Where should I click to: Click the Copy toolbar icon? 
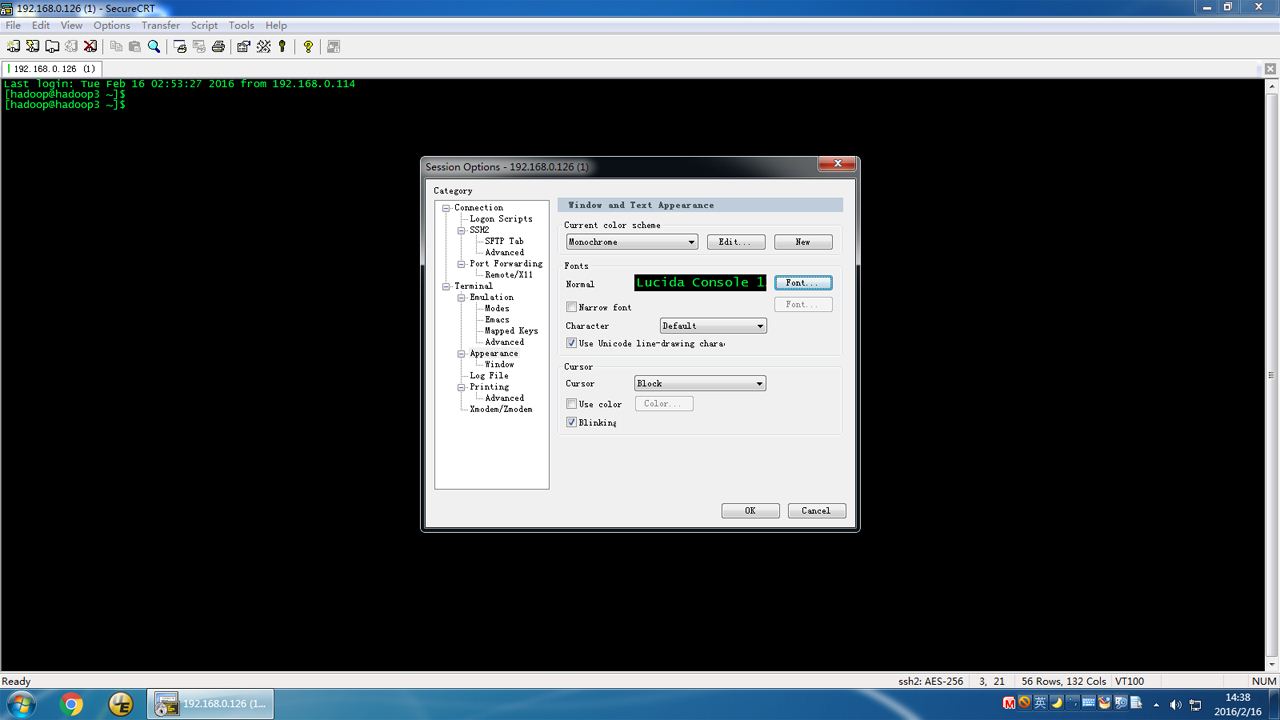click(x=116, y=46)
